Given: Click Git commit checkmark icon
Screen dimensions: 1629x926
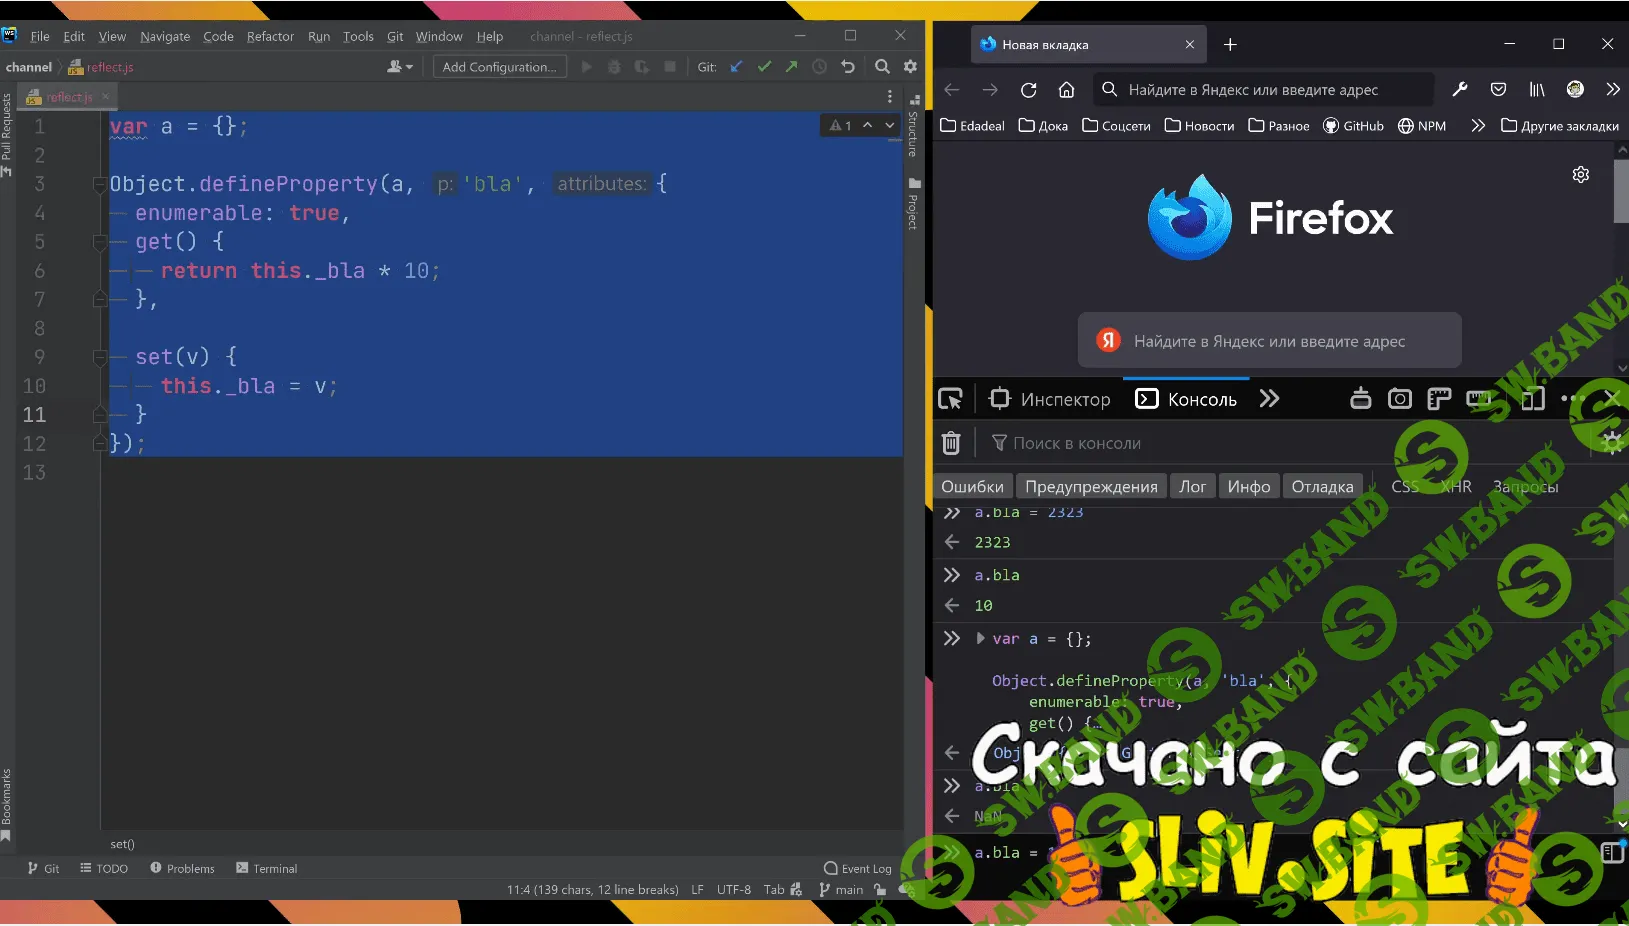Looking at the screenshot, I should [x=764, y=67].
